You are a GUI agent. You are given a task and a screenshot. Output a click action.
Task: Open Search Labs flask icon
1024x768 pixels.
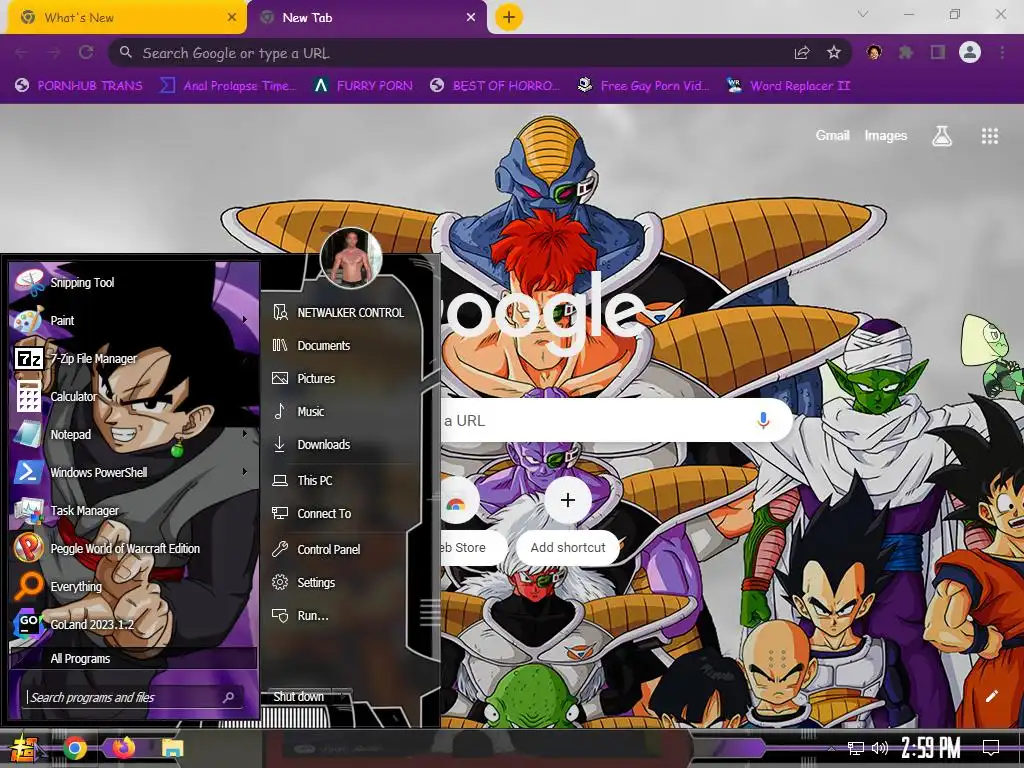click(x=942, y=136)
